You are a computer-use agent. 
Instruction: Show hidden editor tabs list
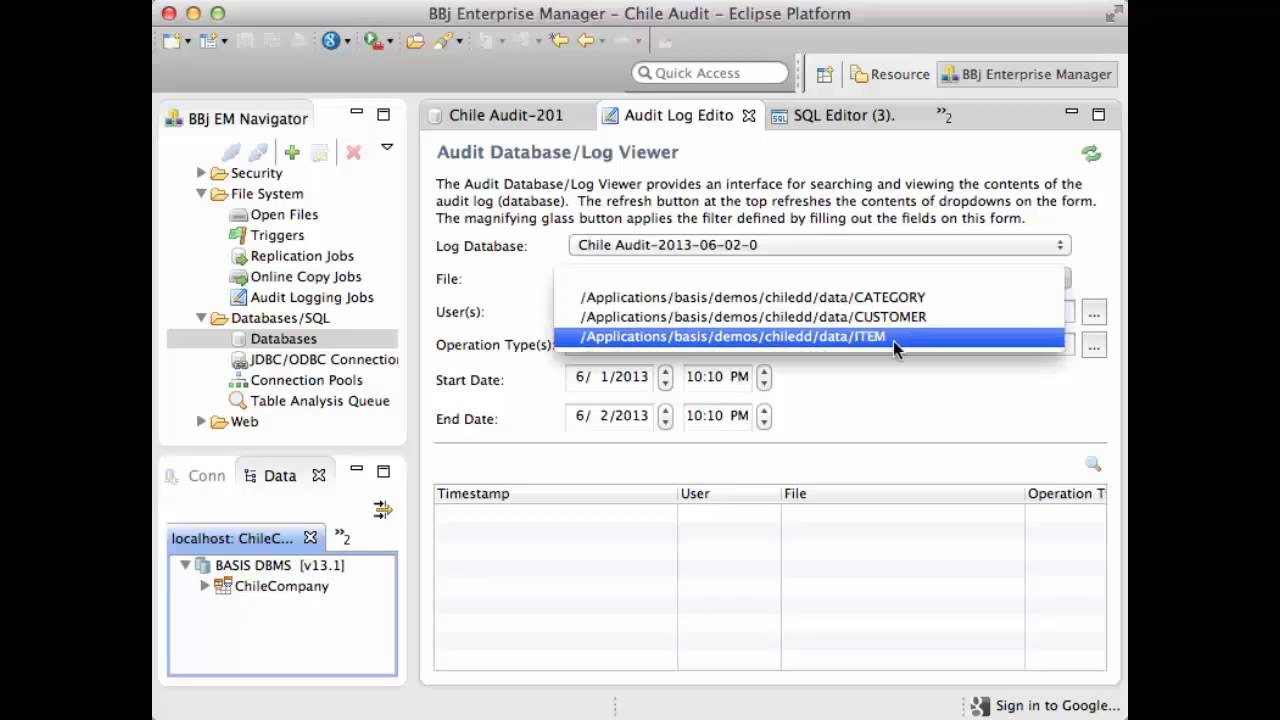(944, 116)
